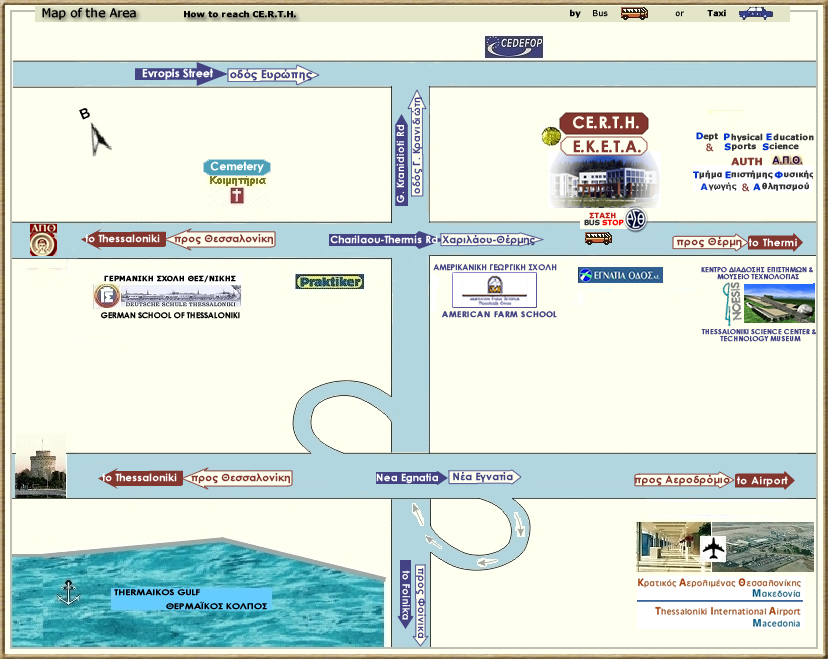Viewport: 828px width, 659px height.
Task: Click the bus icon in header
Action: tap(634, 14)
